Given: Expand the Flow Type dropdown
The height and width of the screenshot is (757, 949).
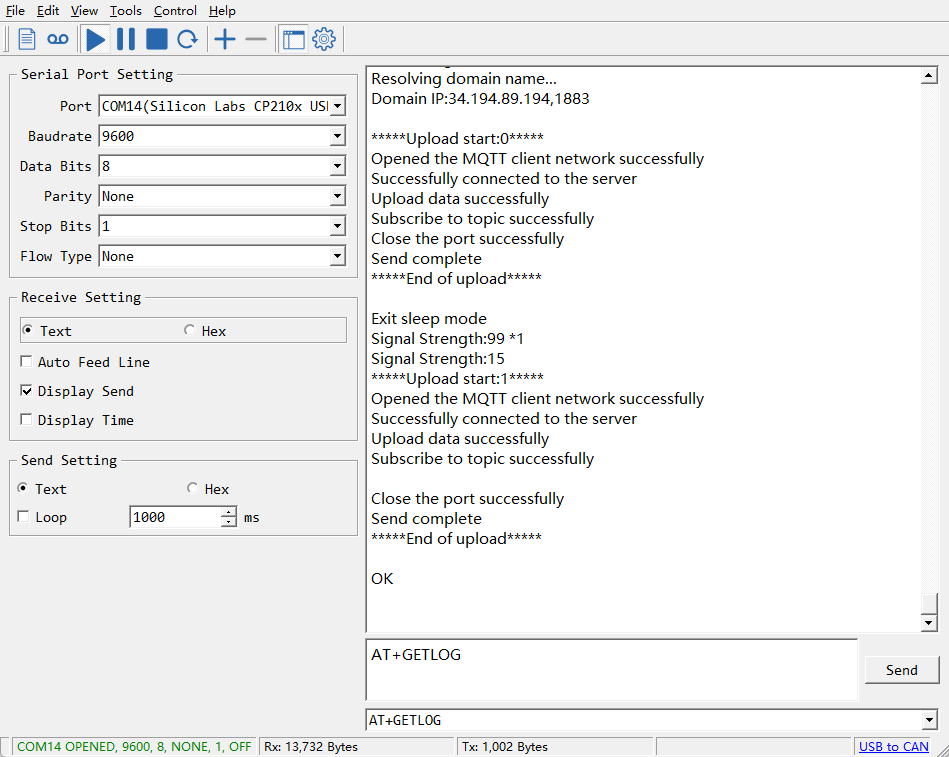Looking at the screenshot, I should 338,257.
